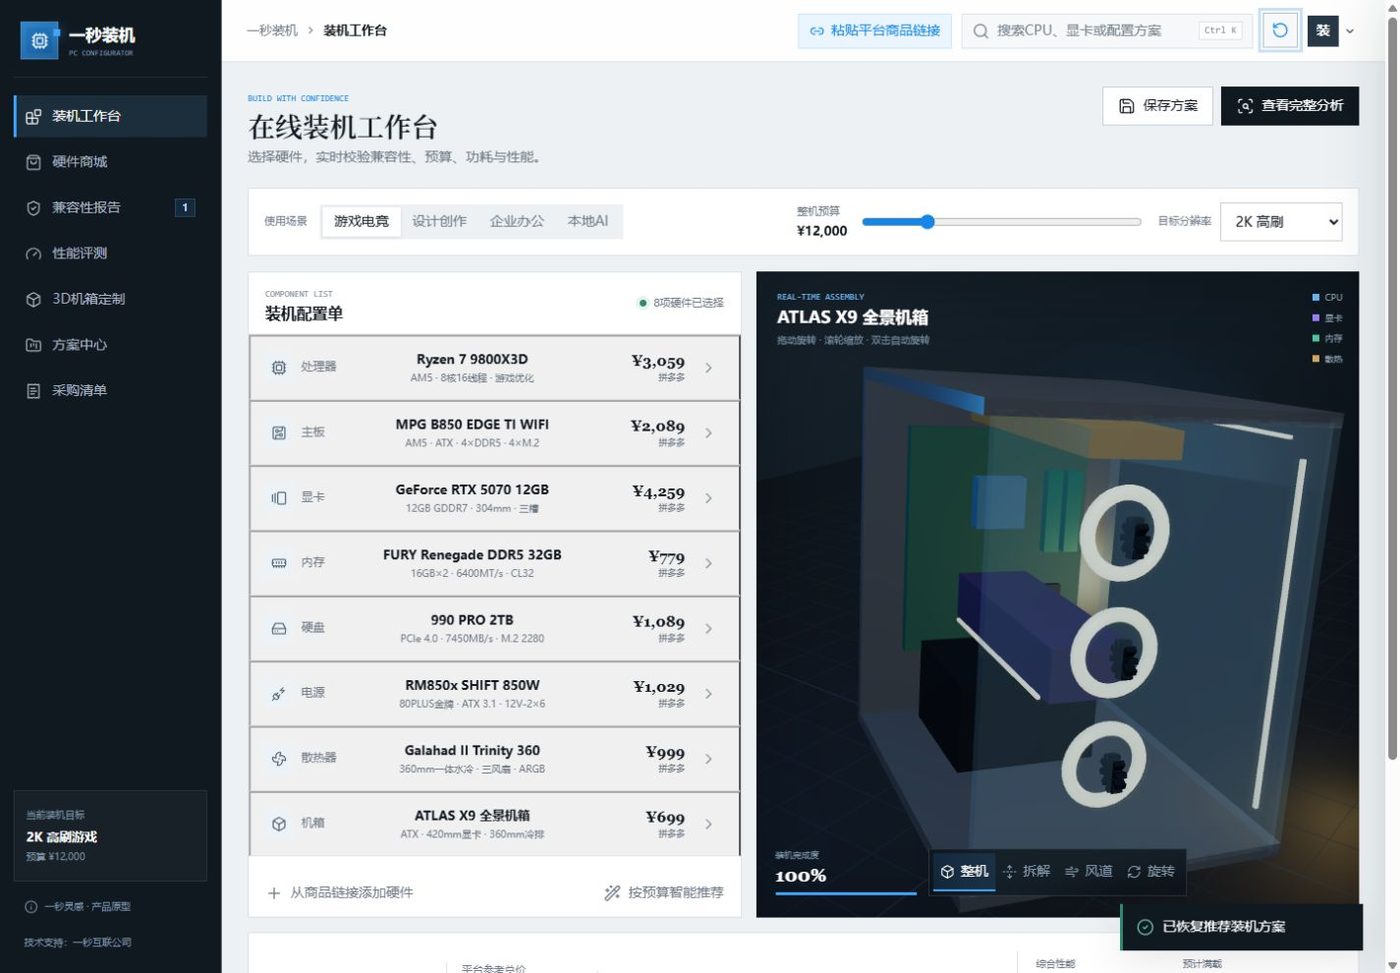Click the 硬盘 drive icon

(279, 628)
